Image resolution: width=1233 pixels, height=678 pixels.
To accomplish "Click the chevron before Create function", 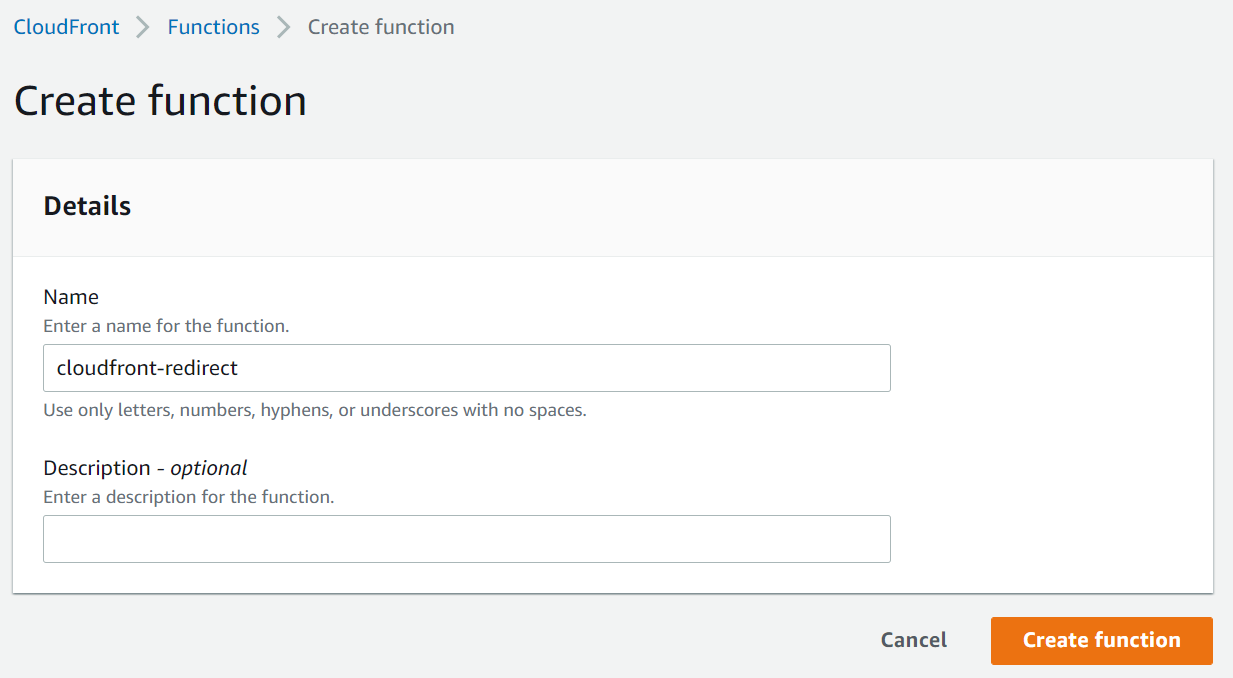I will [x=285, y=27].
